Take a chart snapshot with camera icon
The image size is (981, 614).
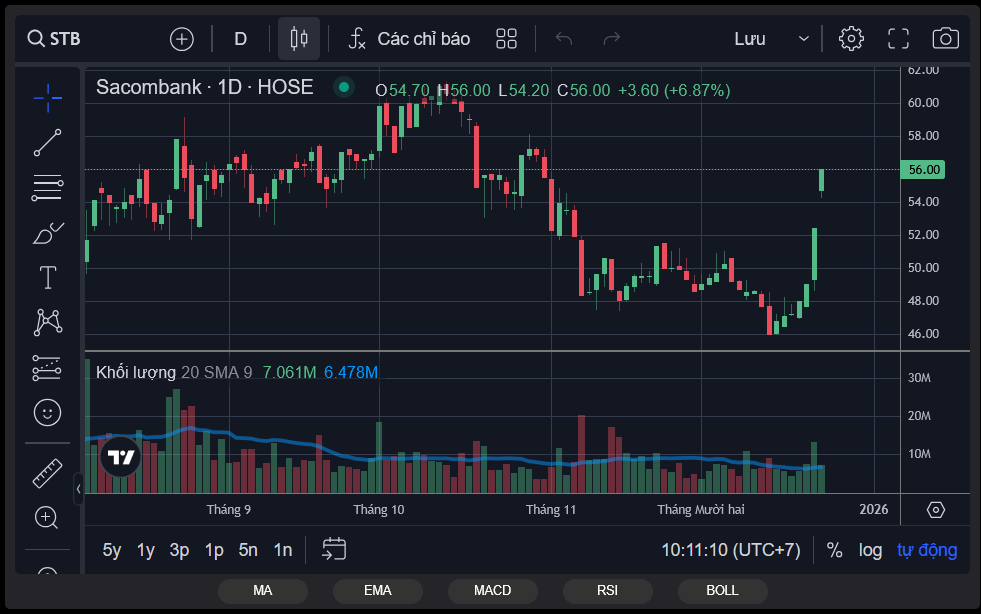[945, 39]
